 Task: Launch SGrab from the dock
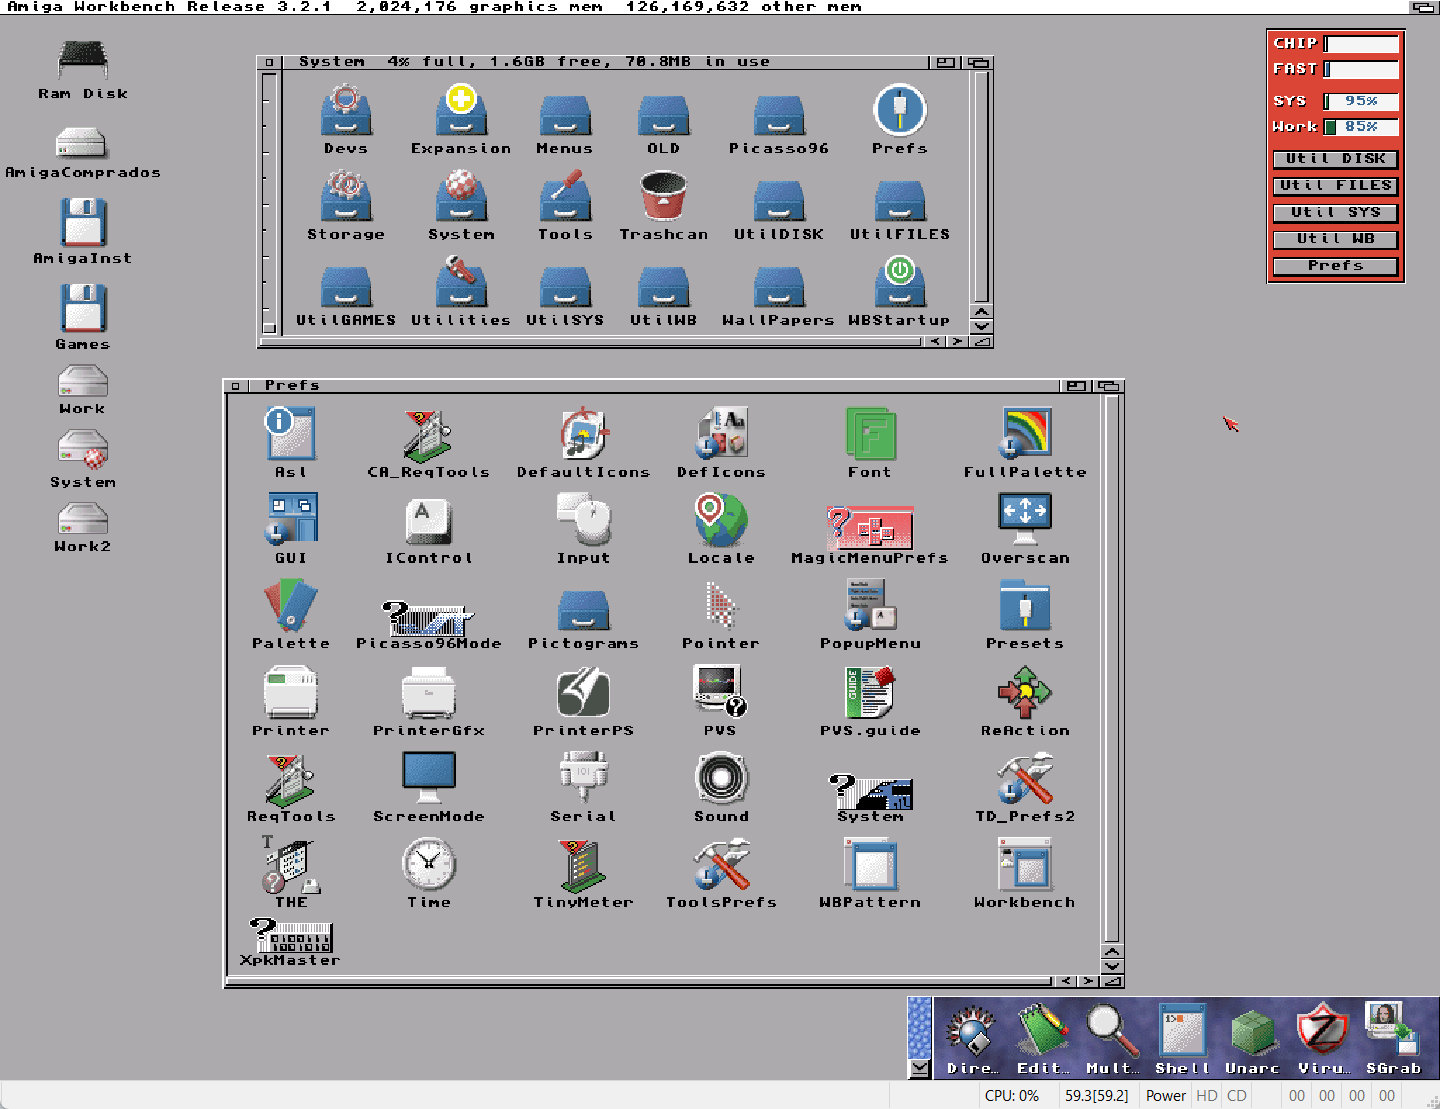click(1393, 1039)
